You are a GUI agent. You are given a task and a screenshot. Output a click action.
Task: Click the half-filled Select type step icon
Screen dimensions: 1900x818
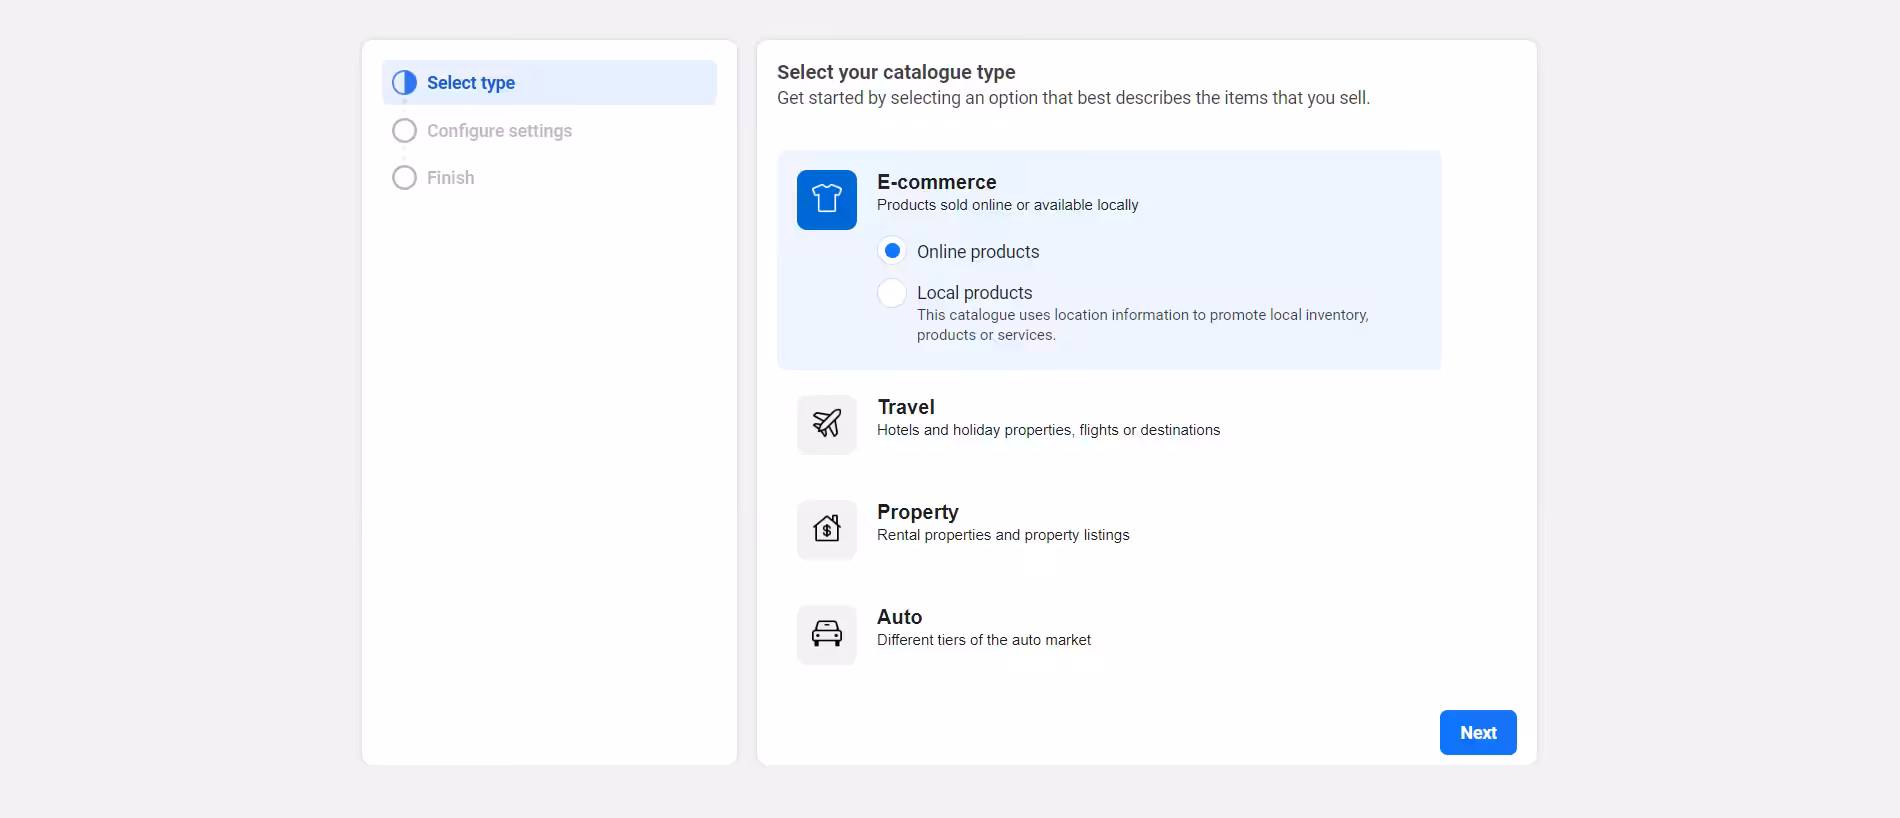(x=404, y=83)
